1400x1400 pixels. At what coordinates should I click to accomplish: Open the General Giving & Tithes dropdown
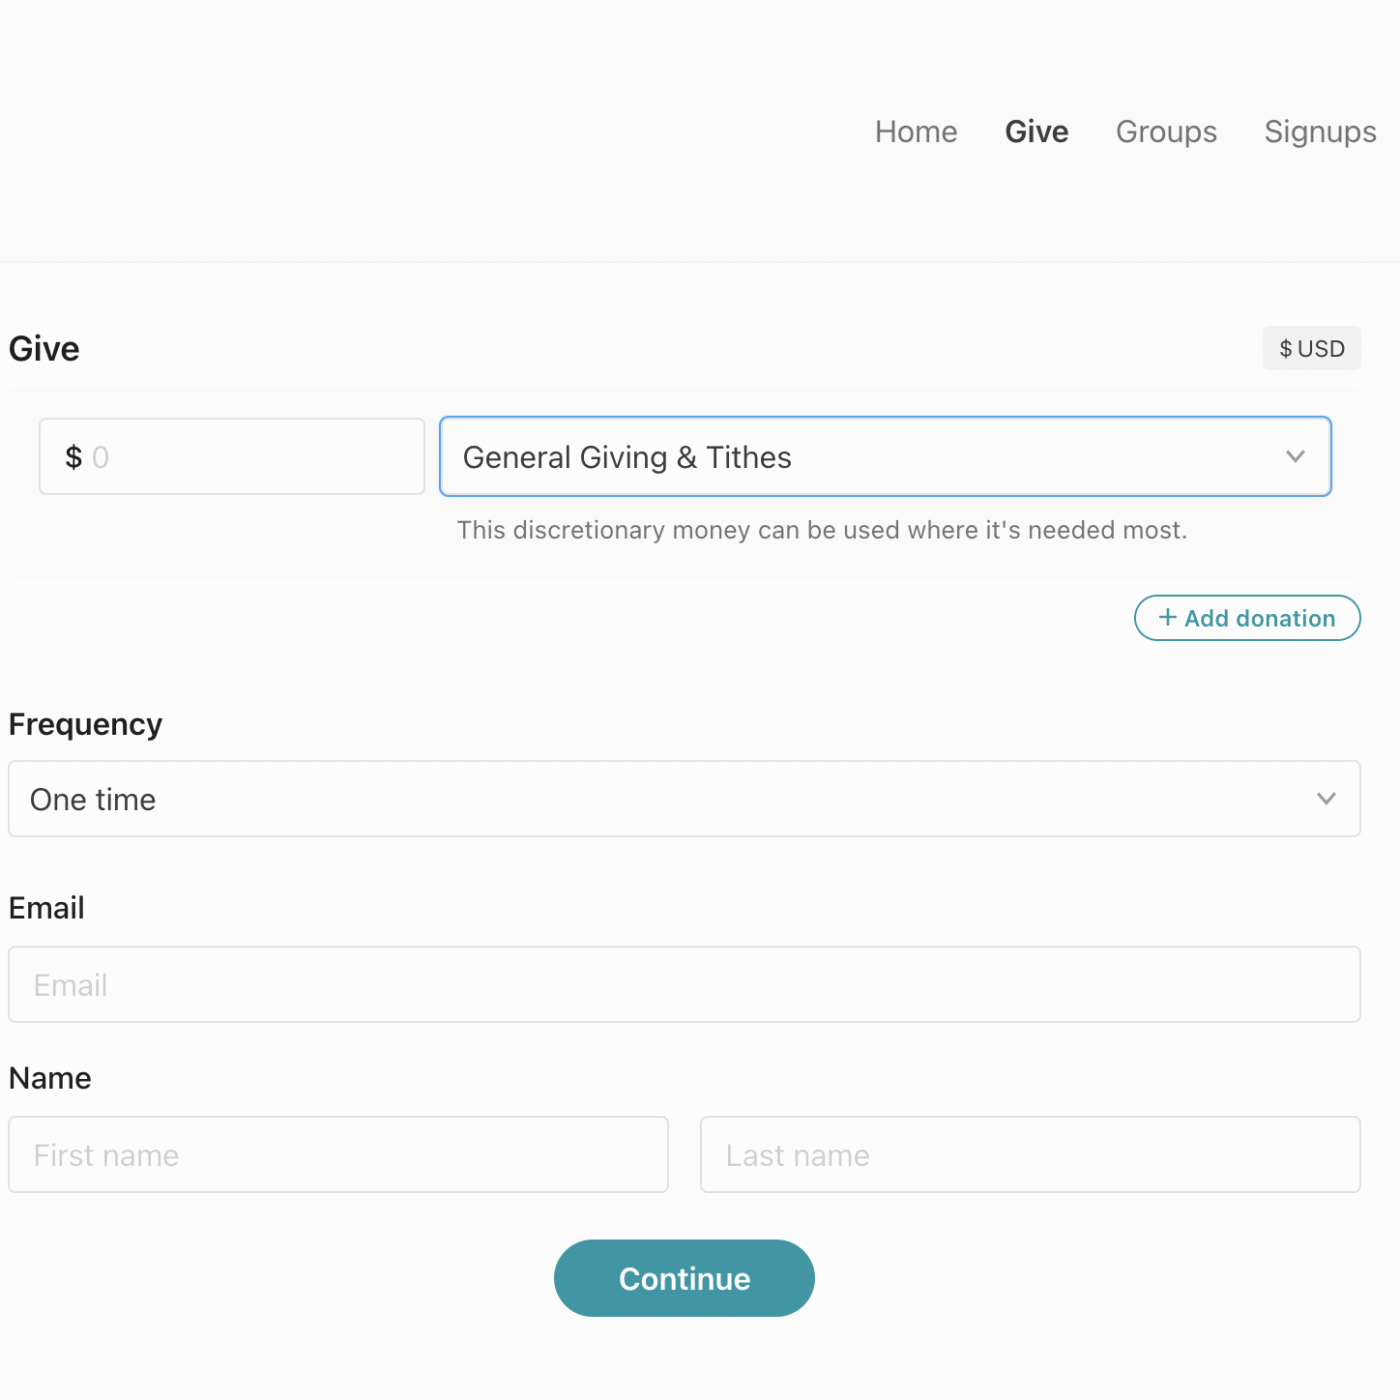(x=884, y=457)
